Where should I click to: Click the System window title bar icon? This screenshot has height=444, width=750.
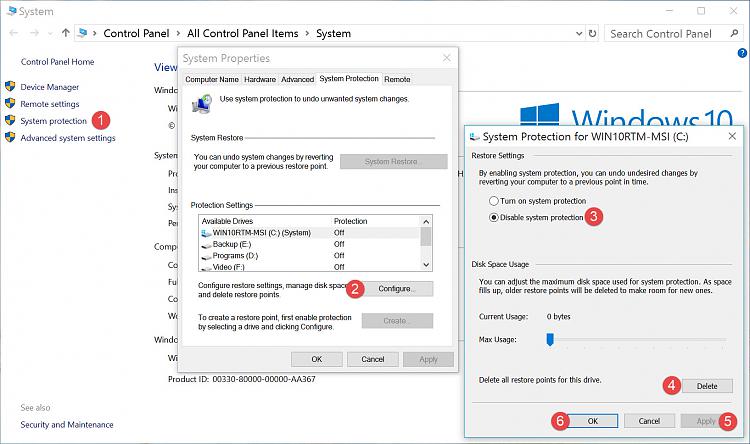point(11,11)
